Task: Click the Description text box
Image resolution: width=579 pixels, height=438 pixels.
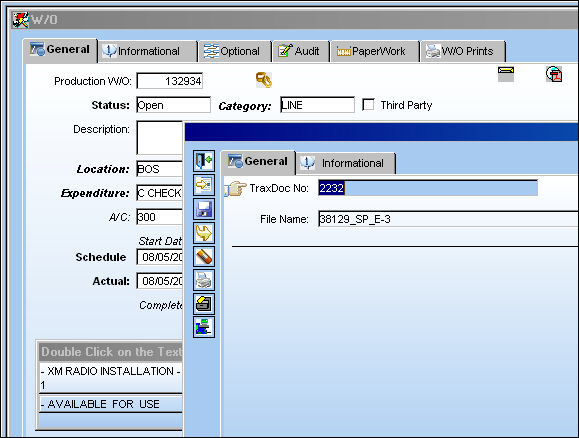Action: click(x=160, y=137)
